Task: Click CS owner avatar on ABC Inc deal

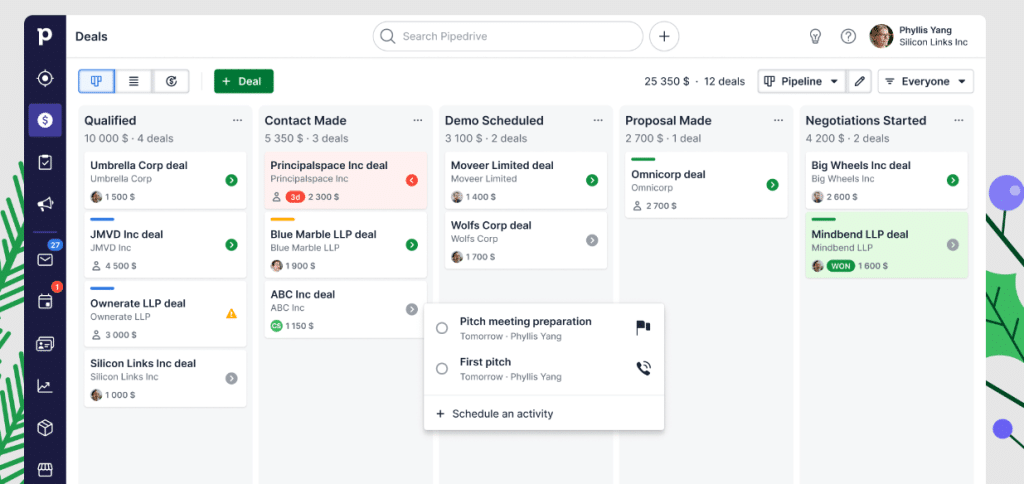Action: 276,325
